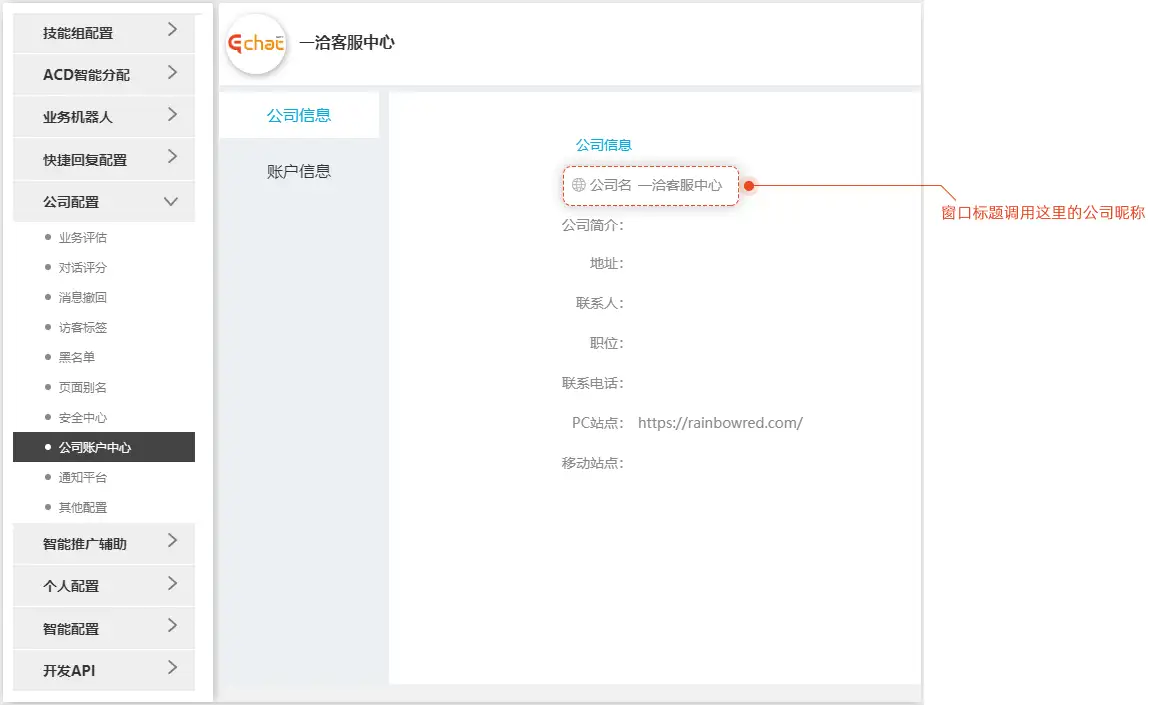Open the ACD智能分配 menu
This screenshot has width=1175, height=705.
coord(104,74)
